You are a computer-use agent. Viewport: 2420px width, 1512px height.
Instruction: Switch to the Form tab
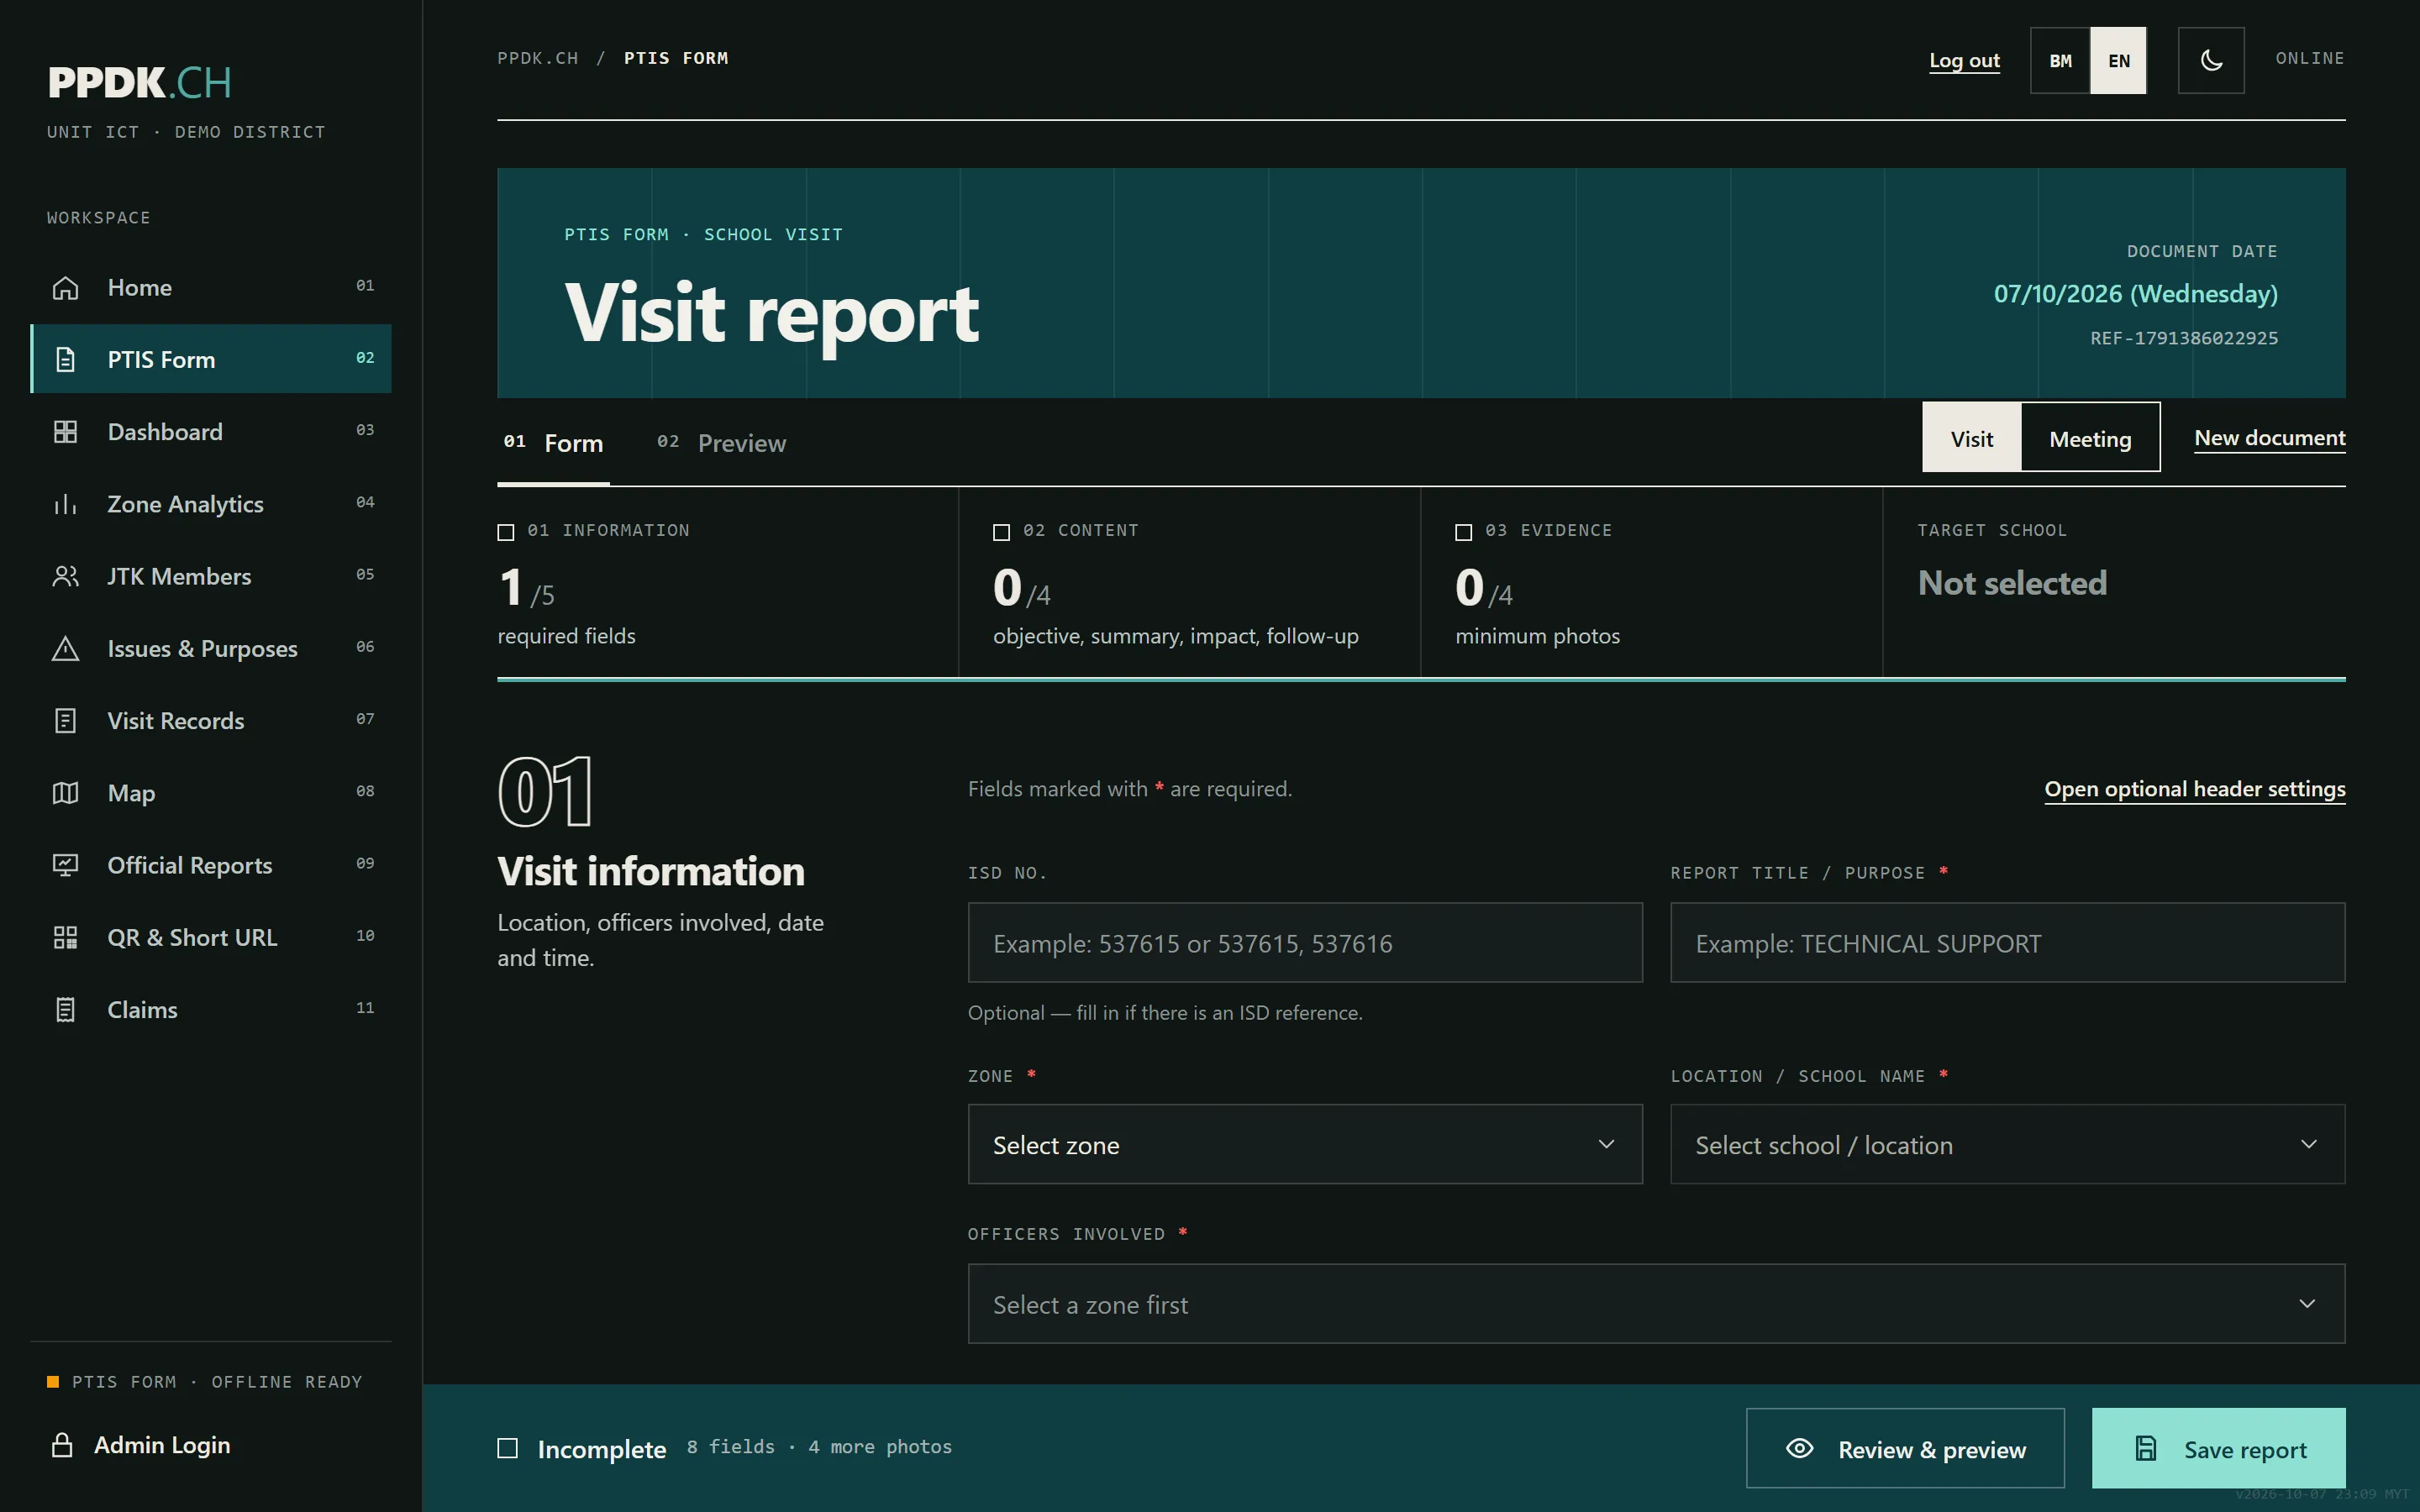pos(554,443)
